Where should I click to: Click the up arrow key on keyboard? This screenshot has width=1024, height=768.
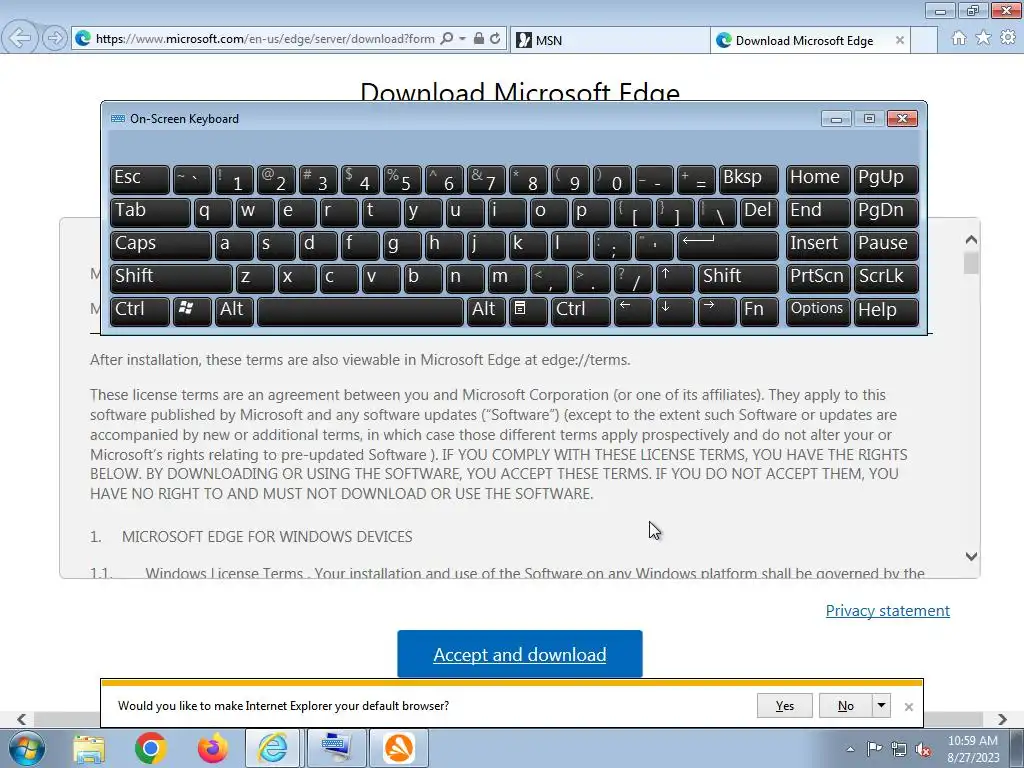click(x=675, y=278)
